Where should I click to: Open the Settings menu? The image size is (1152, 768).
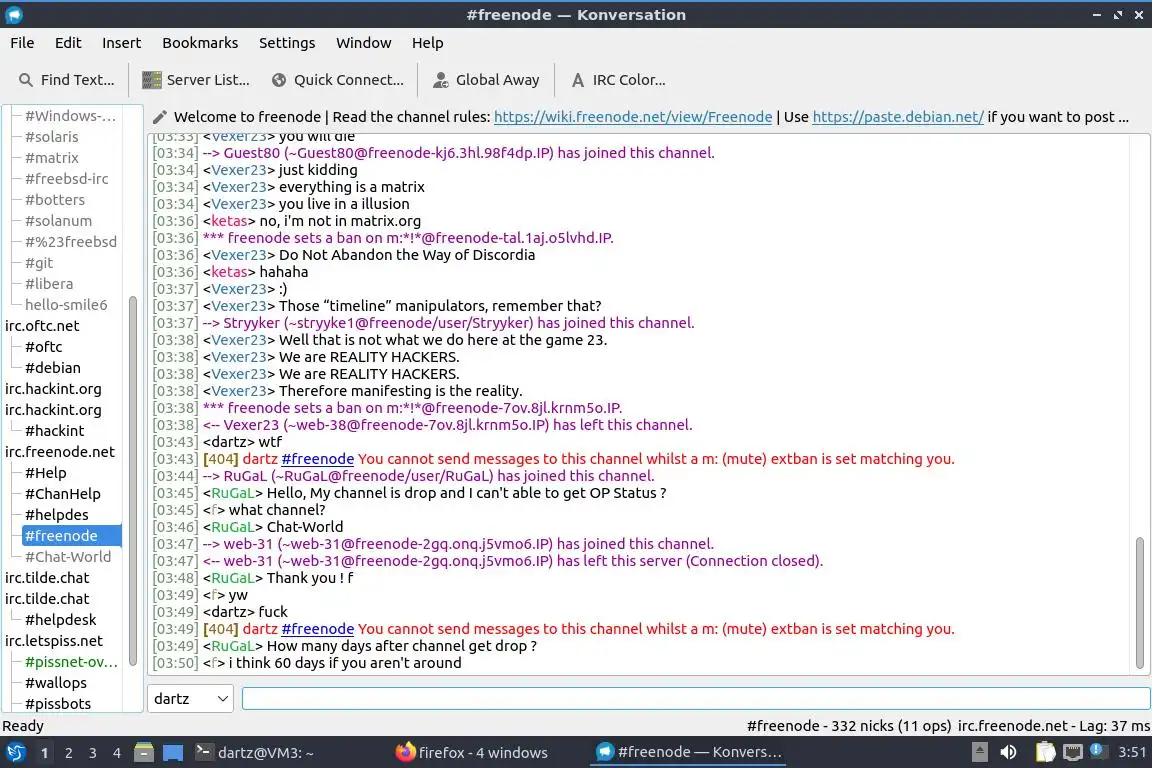click(287, 43)
